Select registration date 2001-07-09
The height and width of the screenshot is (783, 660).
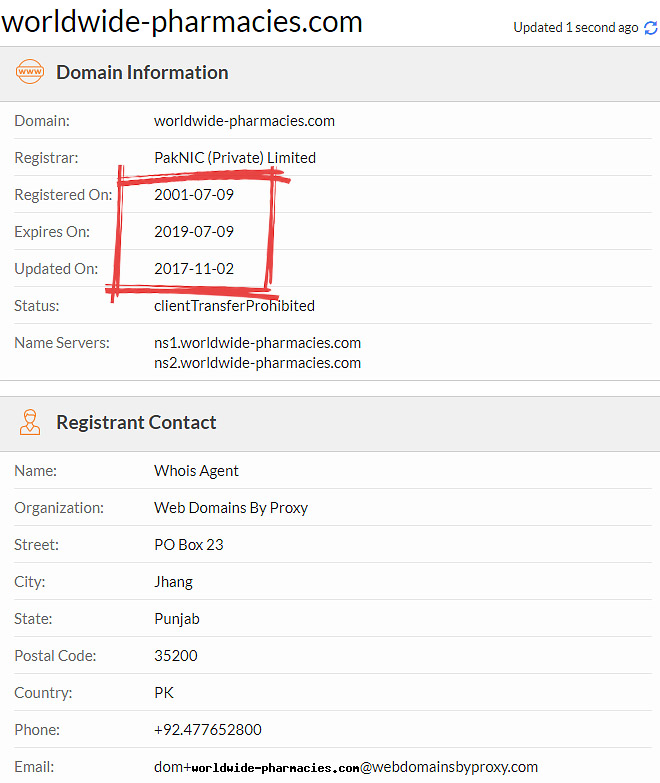tap(194, 195)
